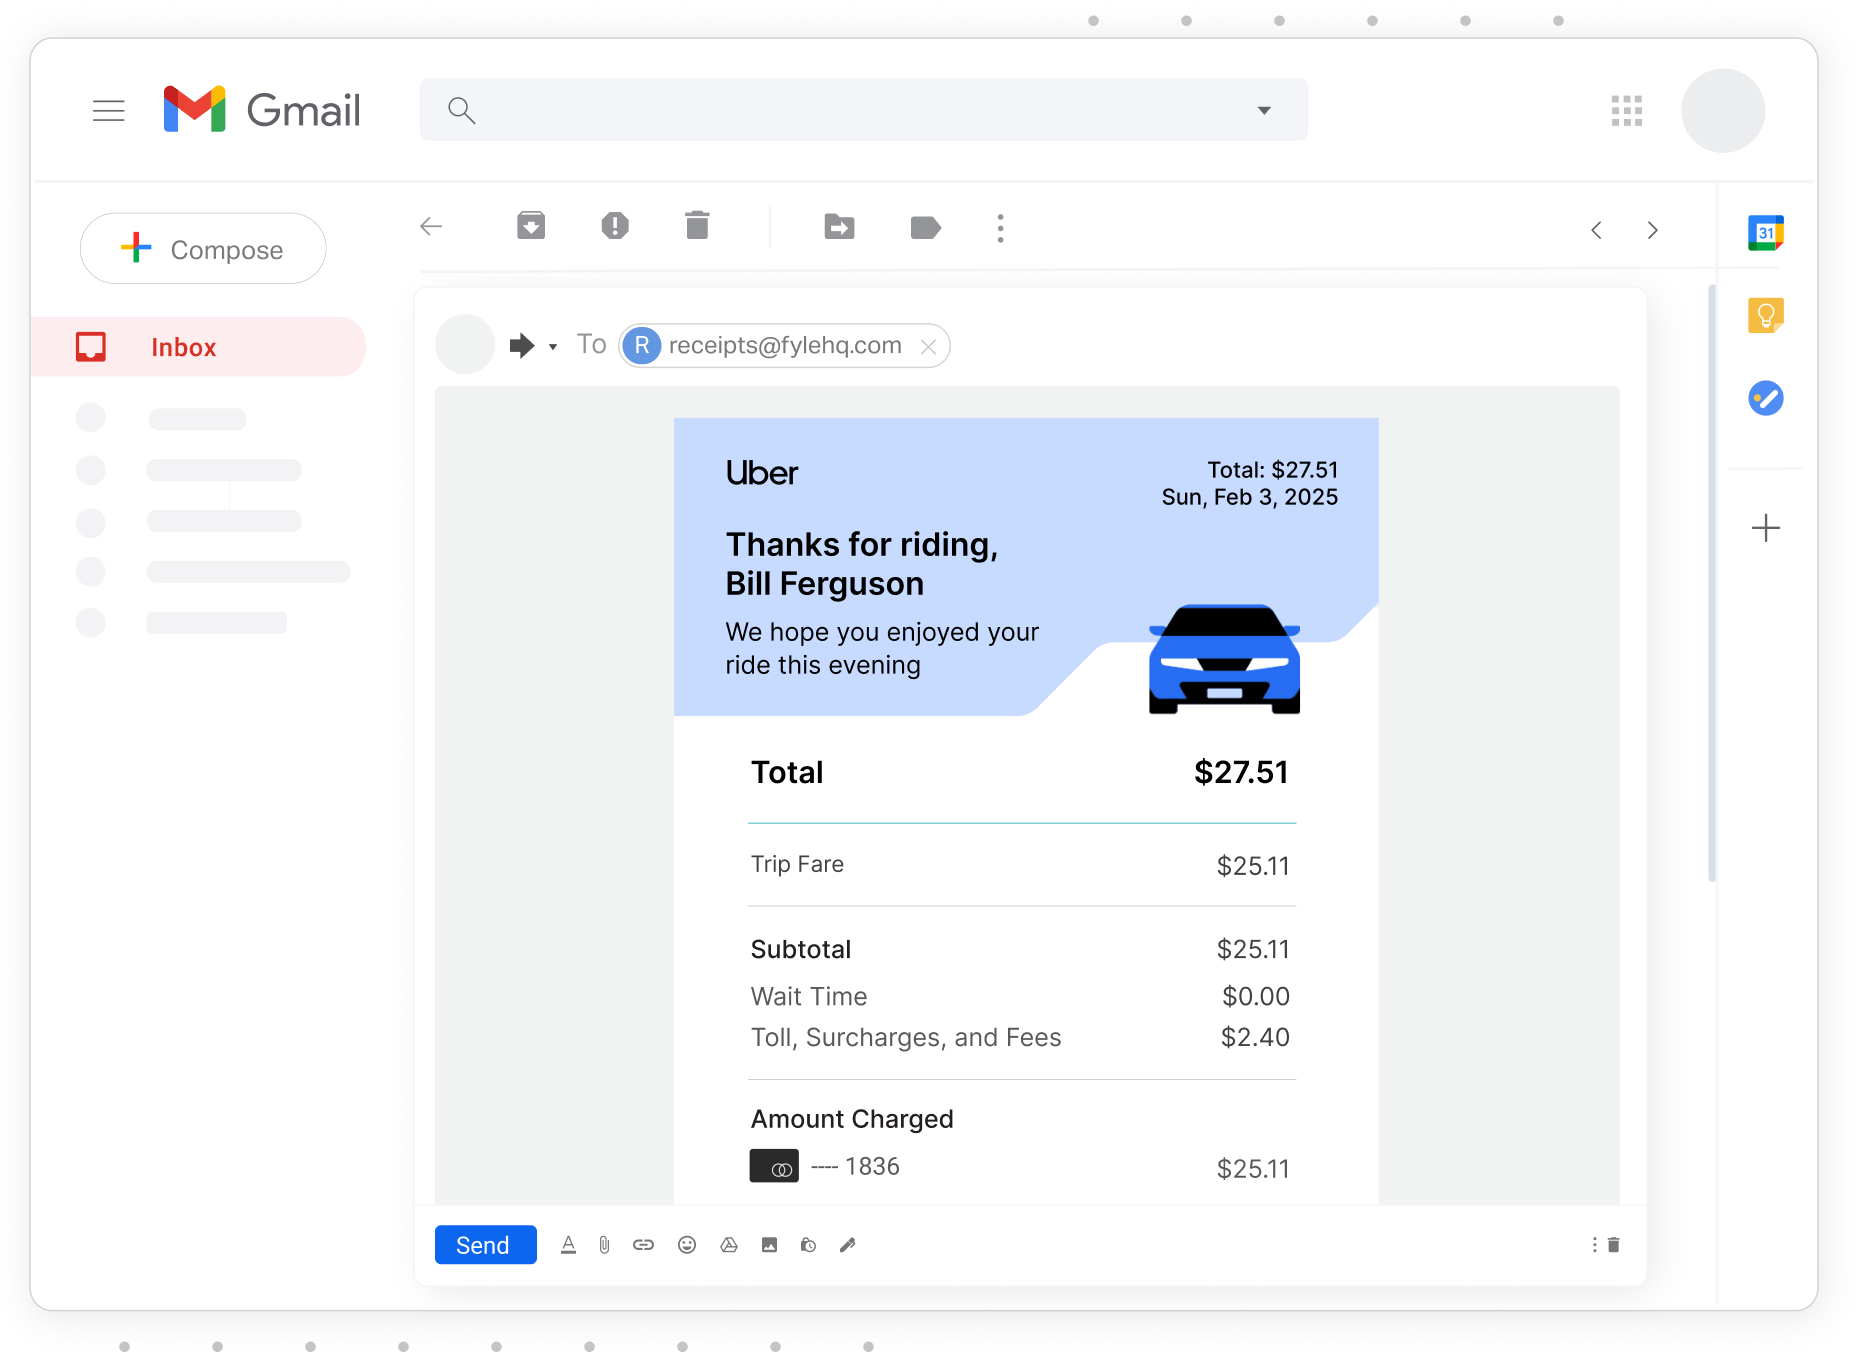
Task: Open more options in the message toolbar
Action: pos(1000,228)
